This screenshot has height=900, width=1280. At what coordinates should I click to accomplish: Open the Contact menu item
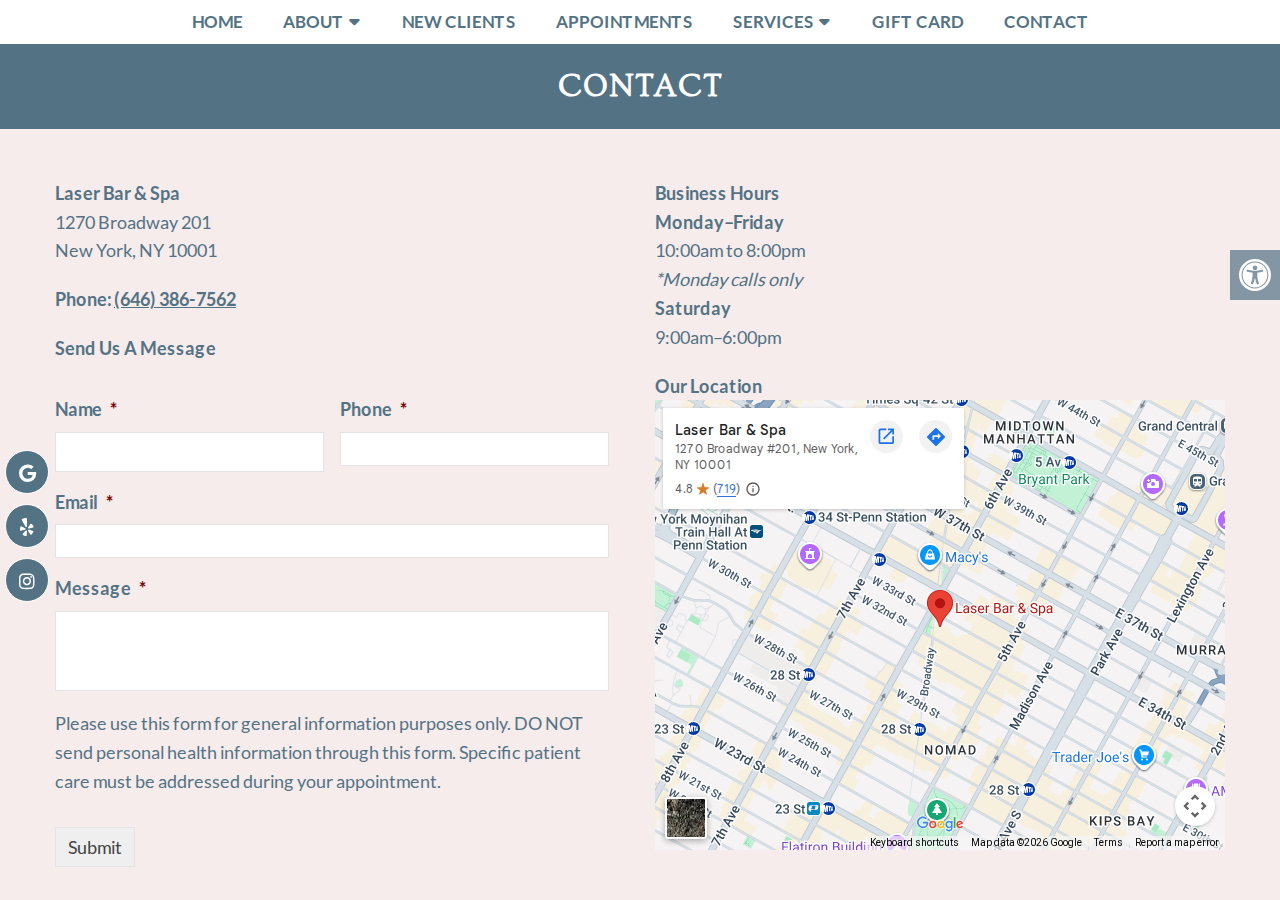(1046, 22)
